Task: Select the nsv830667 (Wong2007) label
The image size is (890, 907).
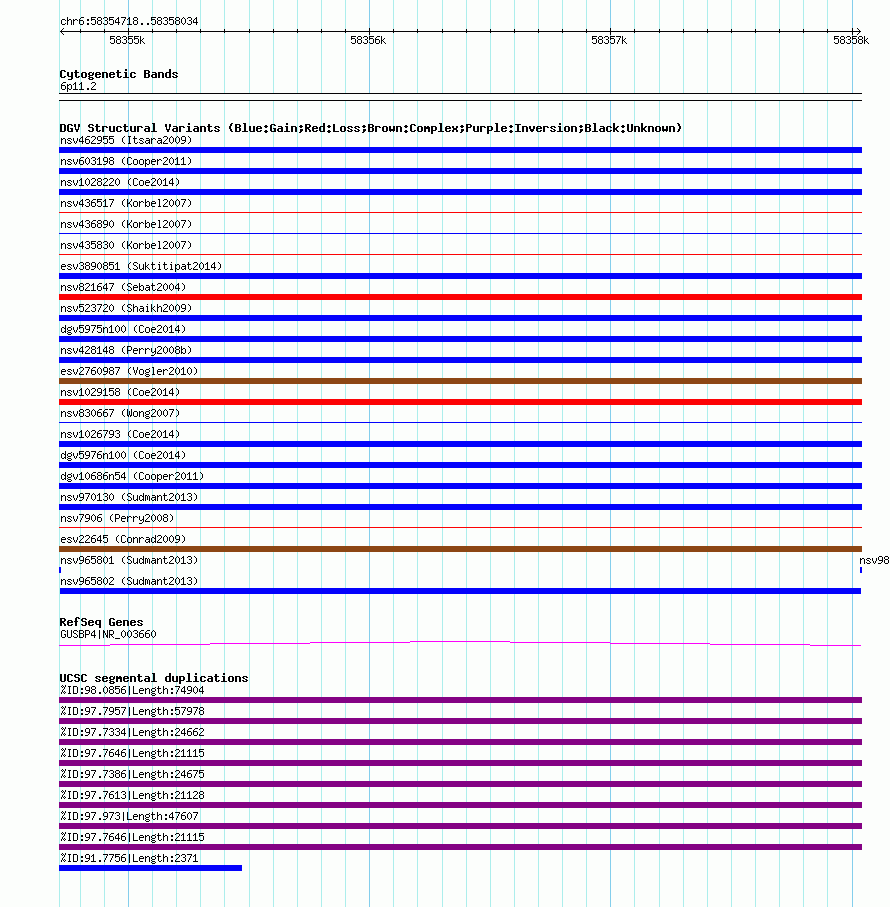Action: pyautogui.click(x=120, y=413)
